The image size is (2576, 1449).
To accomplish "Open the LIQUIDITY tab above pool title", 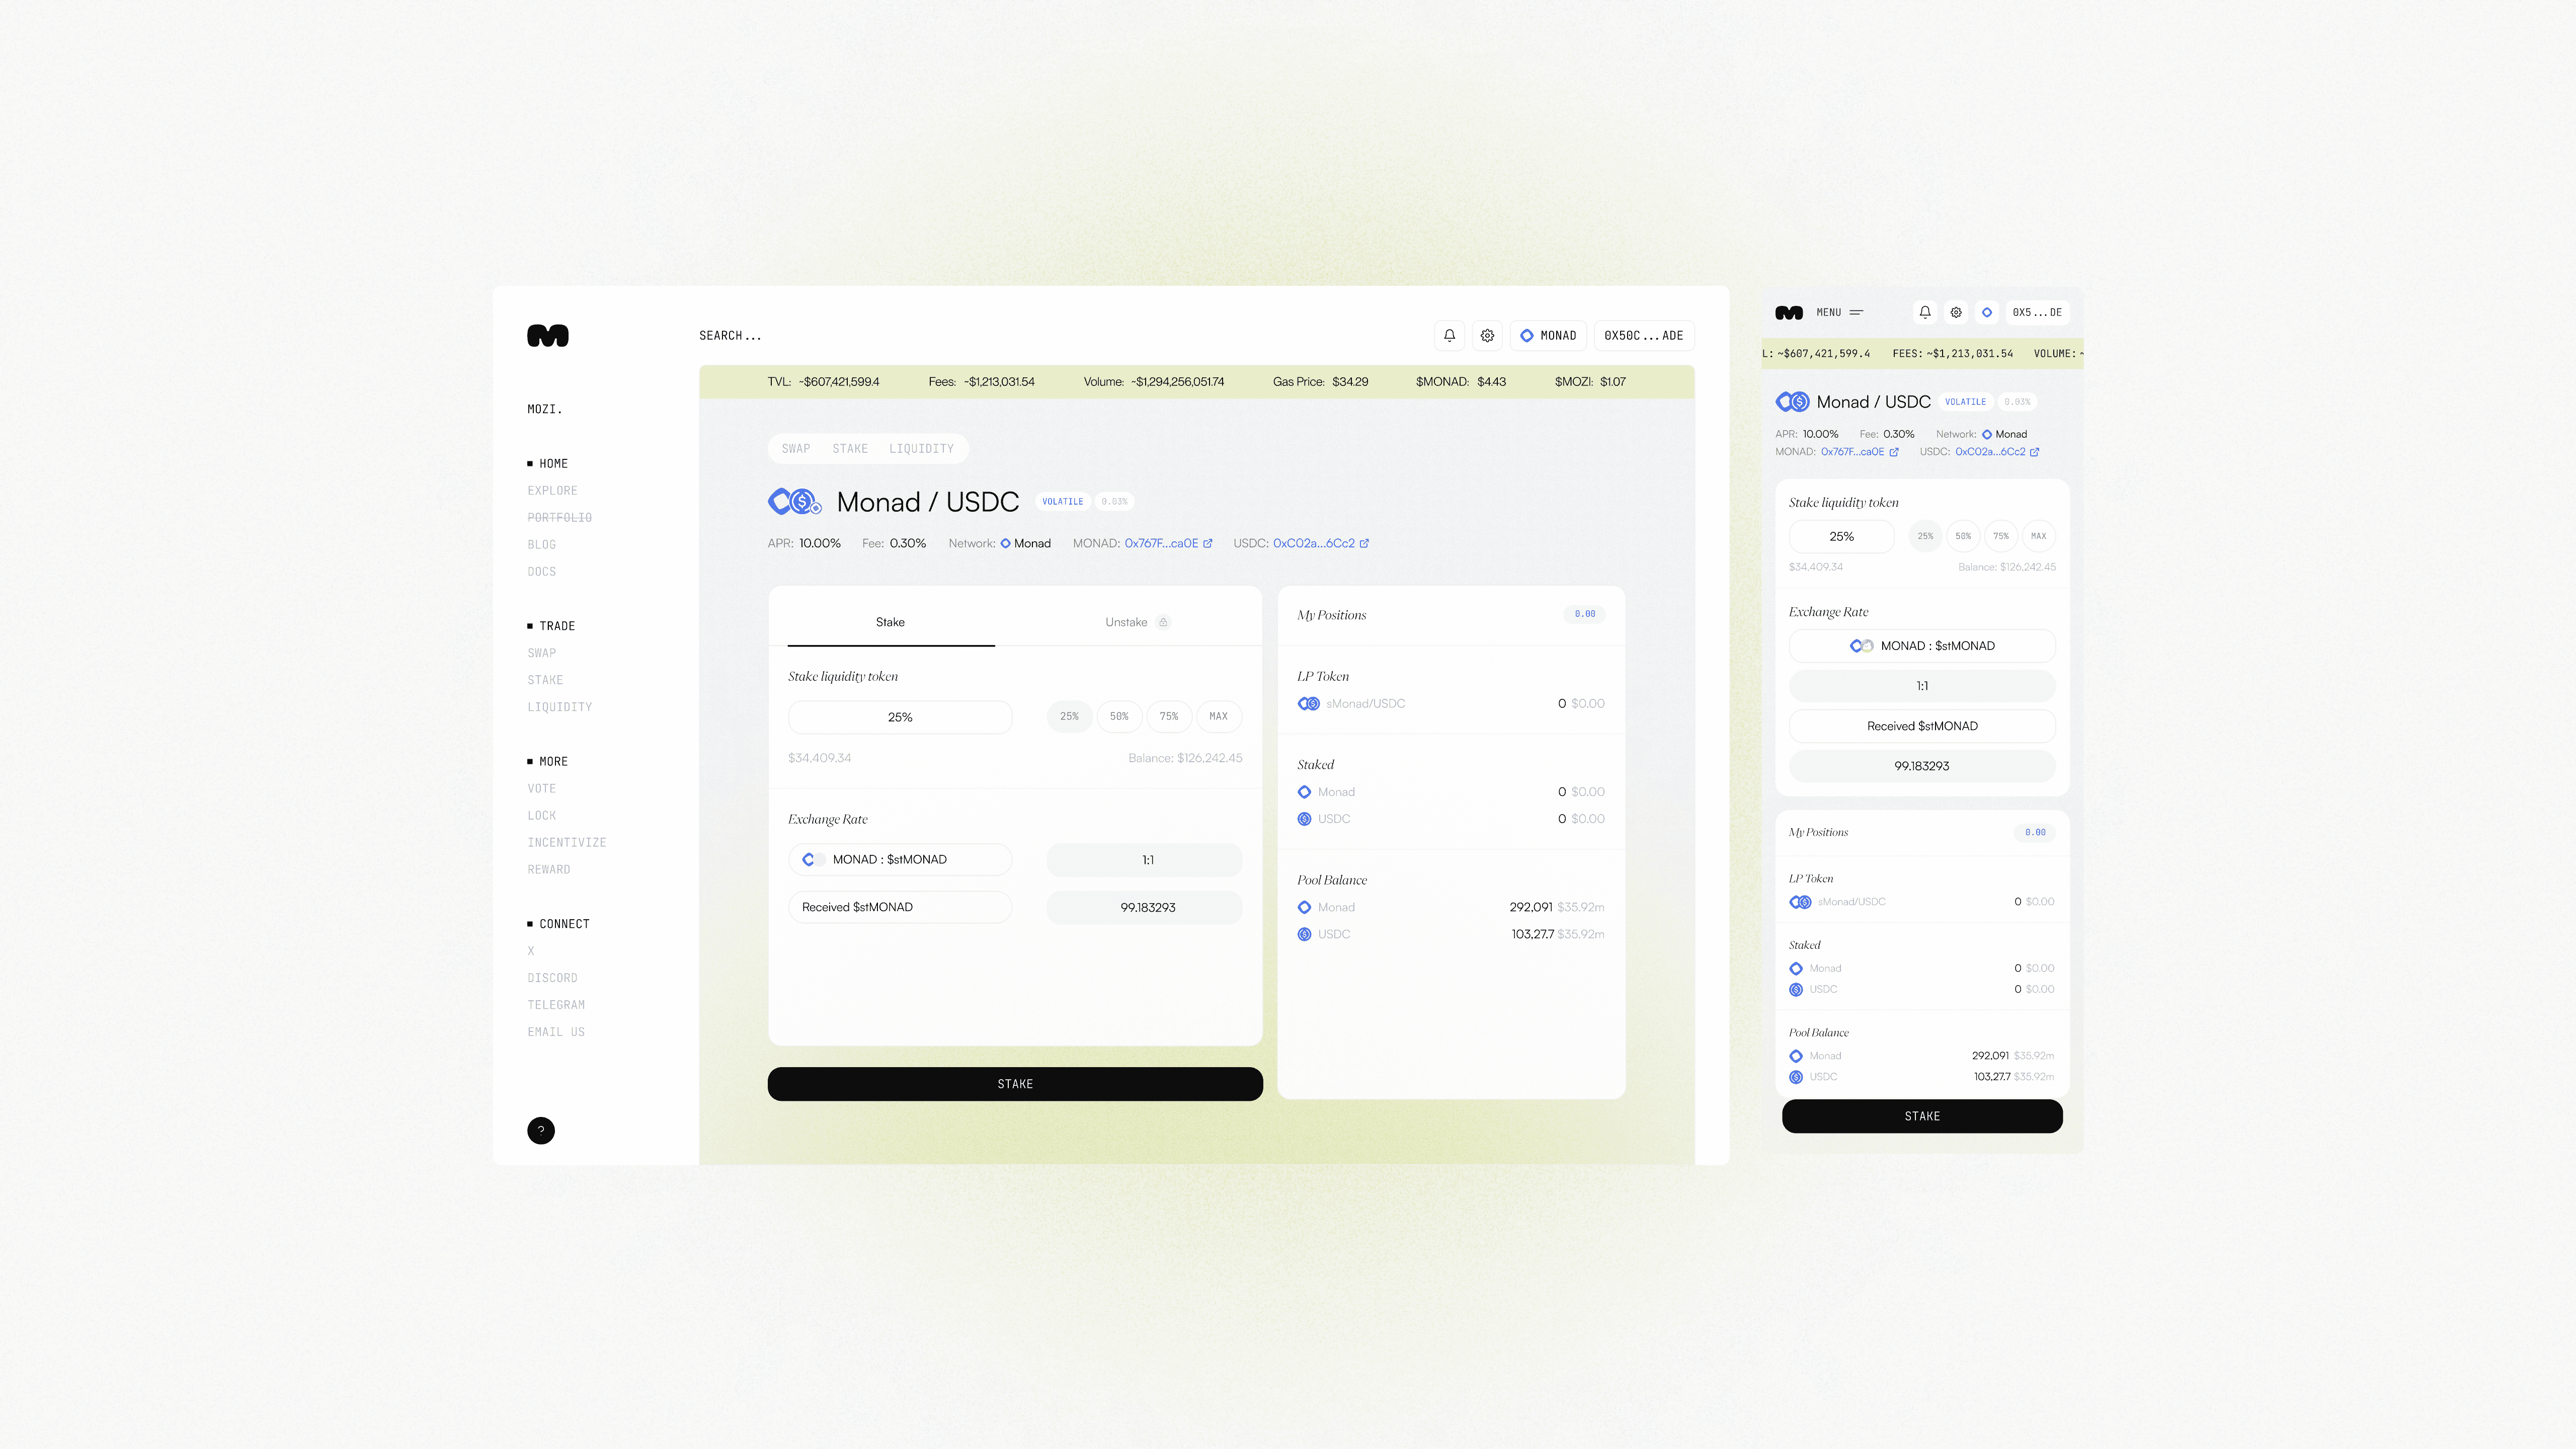I will [x=921, y=449].
